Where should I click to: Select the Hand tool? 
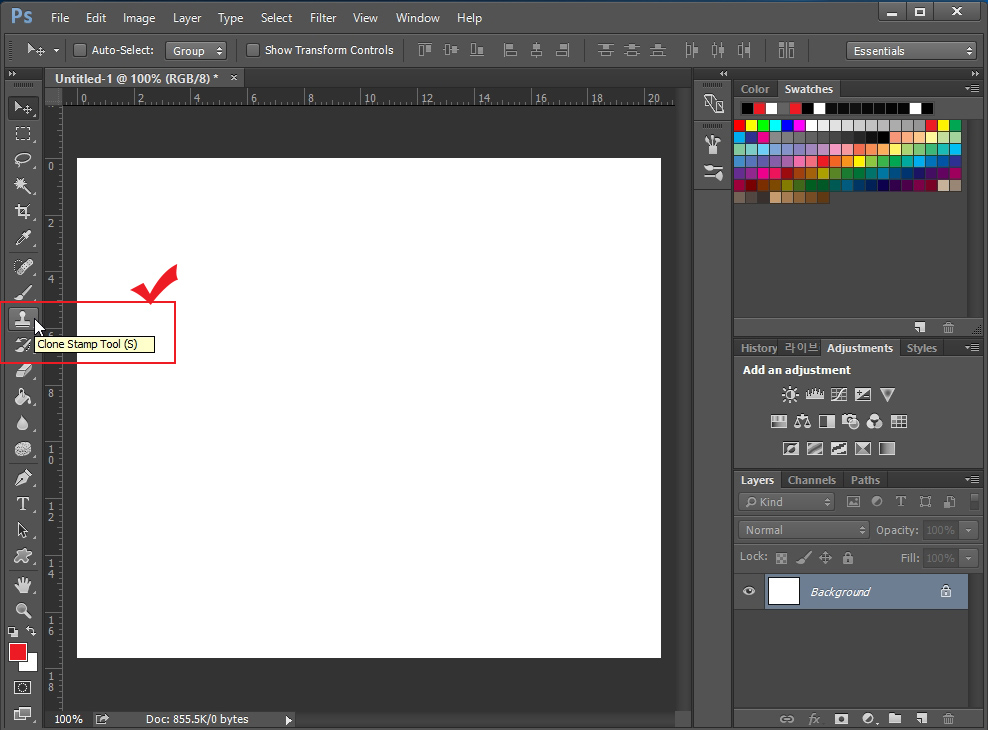click(x=23, y=585)
